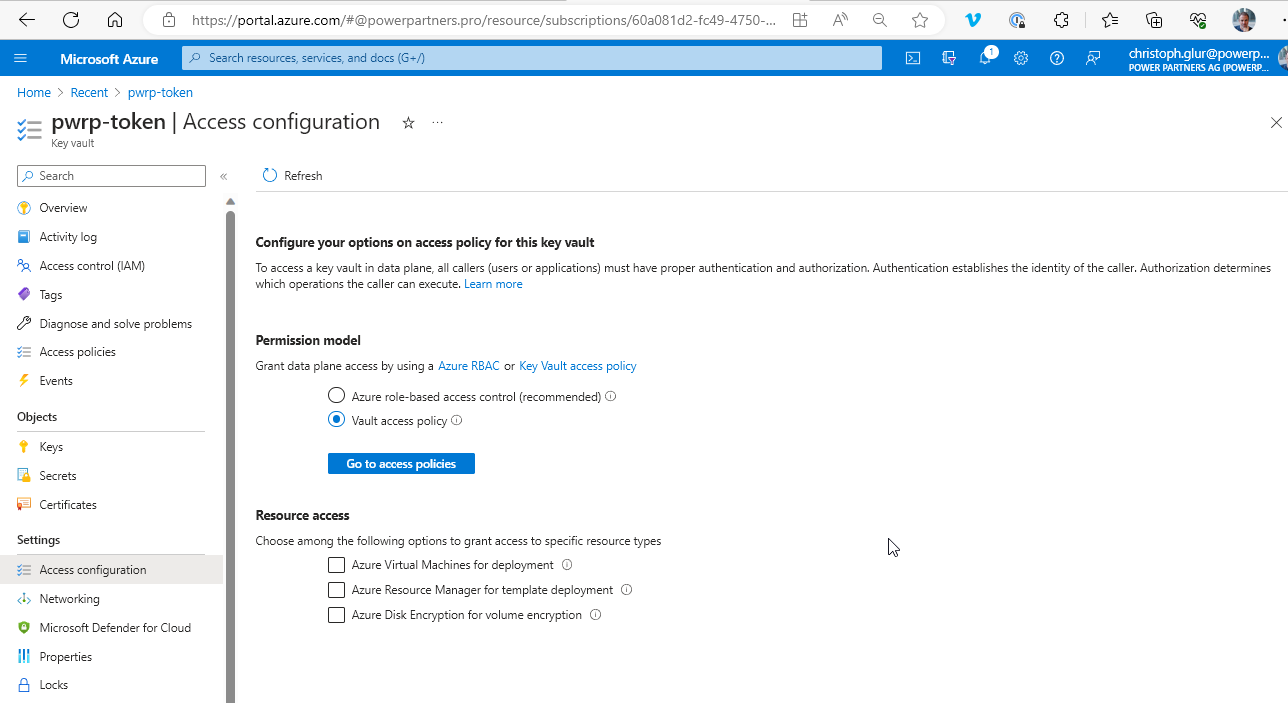1288x703 pixels.
Task: Click the help question mark icon
Action: 1057,58
